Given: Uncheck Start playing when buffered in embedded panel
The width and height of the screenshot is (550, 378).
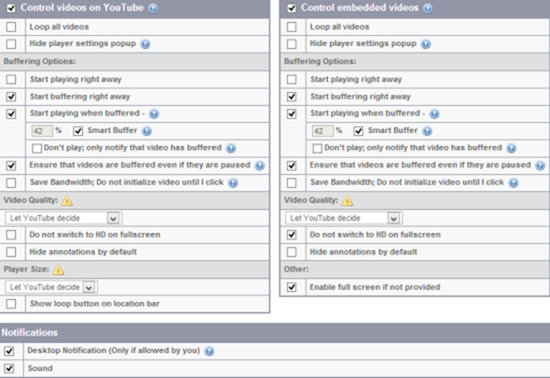Looking at the screenshot, I should tap(291, 114).
